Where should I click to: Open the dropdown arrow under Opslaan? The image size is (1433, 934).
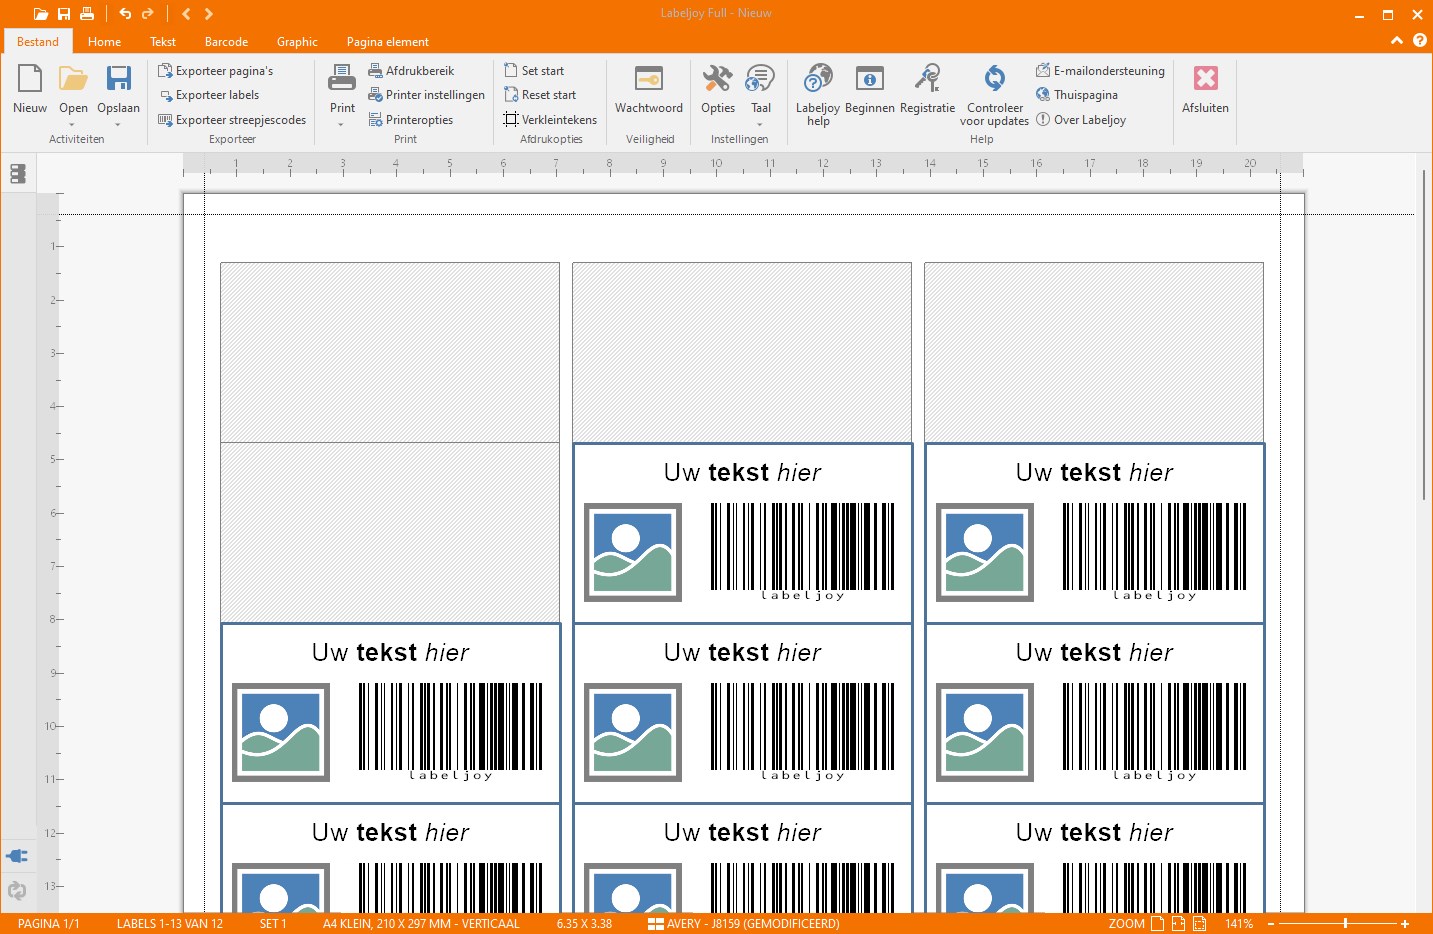click(118, 125)
